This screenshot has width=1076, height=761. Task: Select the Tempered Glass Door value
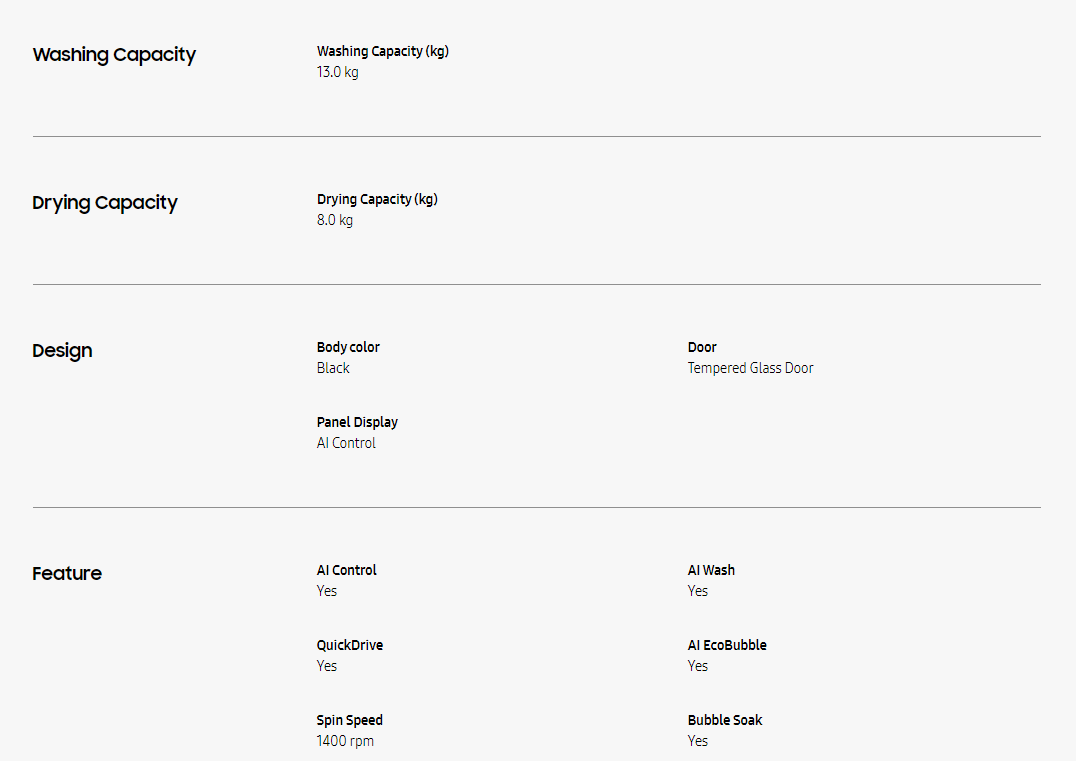(x=750, y=368)
